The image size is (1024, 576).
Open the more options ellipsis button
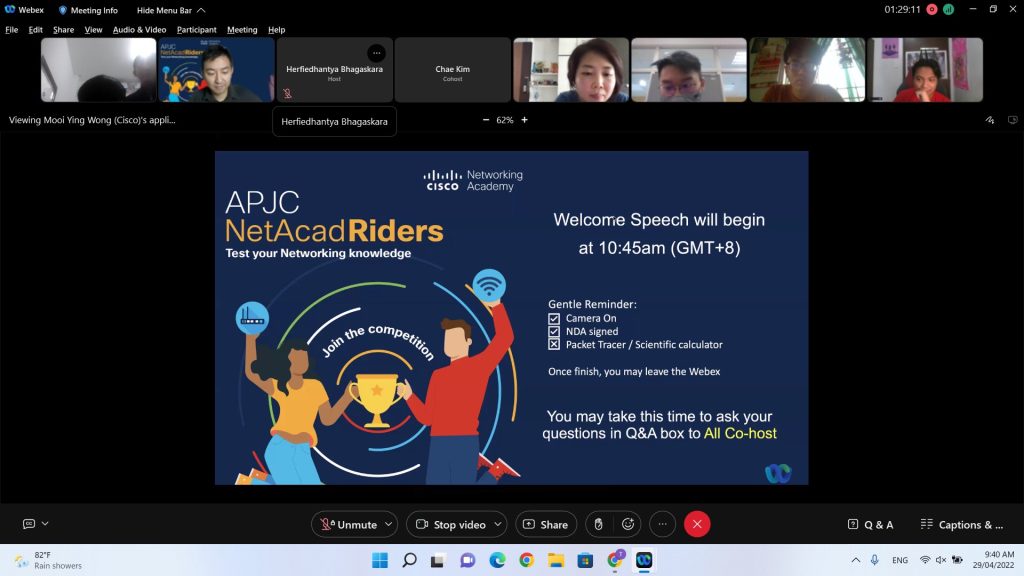[x=662, y=524]
